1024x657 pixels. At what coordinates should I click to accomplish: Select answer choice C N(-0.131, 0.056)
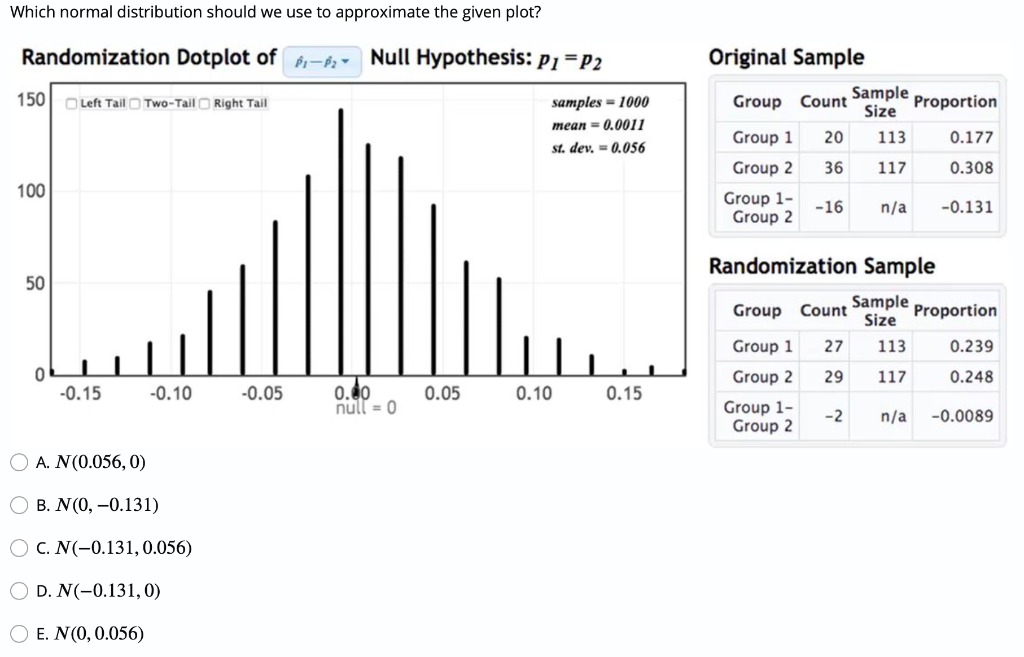coord(19,548)
